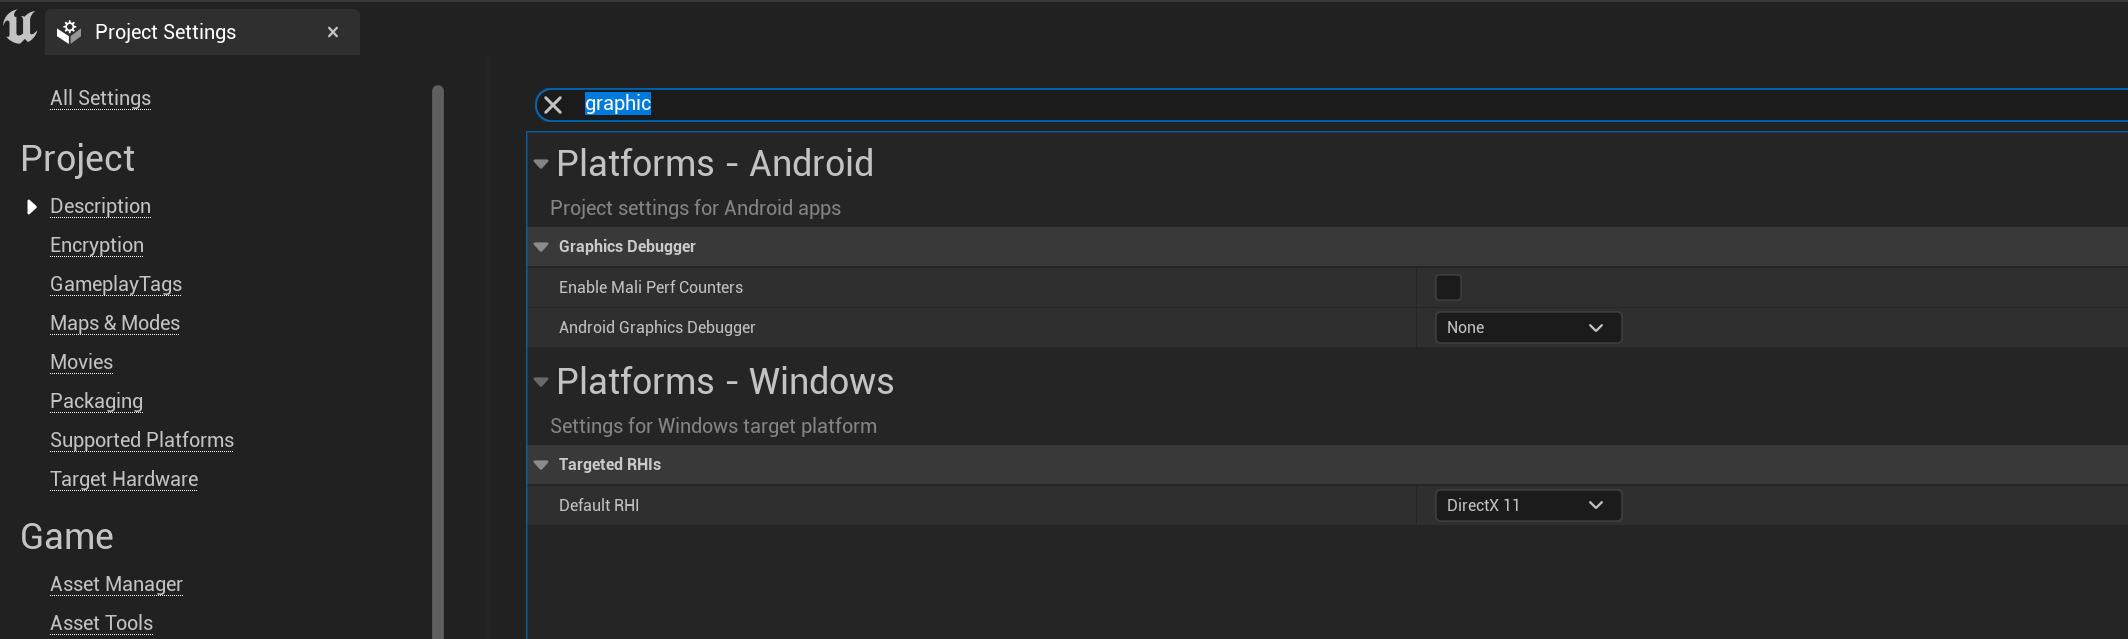The height and width of the screenshot is (639, 2128).
Task: Open Supported Platforms settings
Action: (x=142, y=440)
